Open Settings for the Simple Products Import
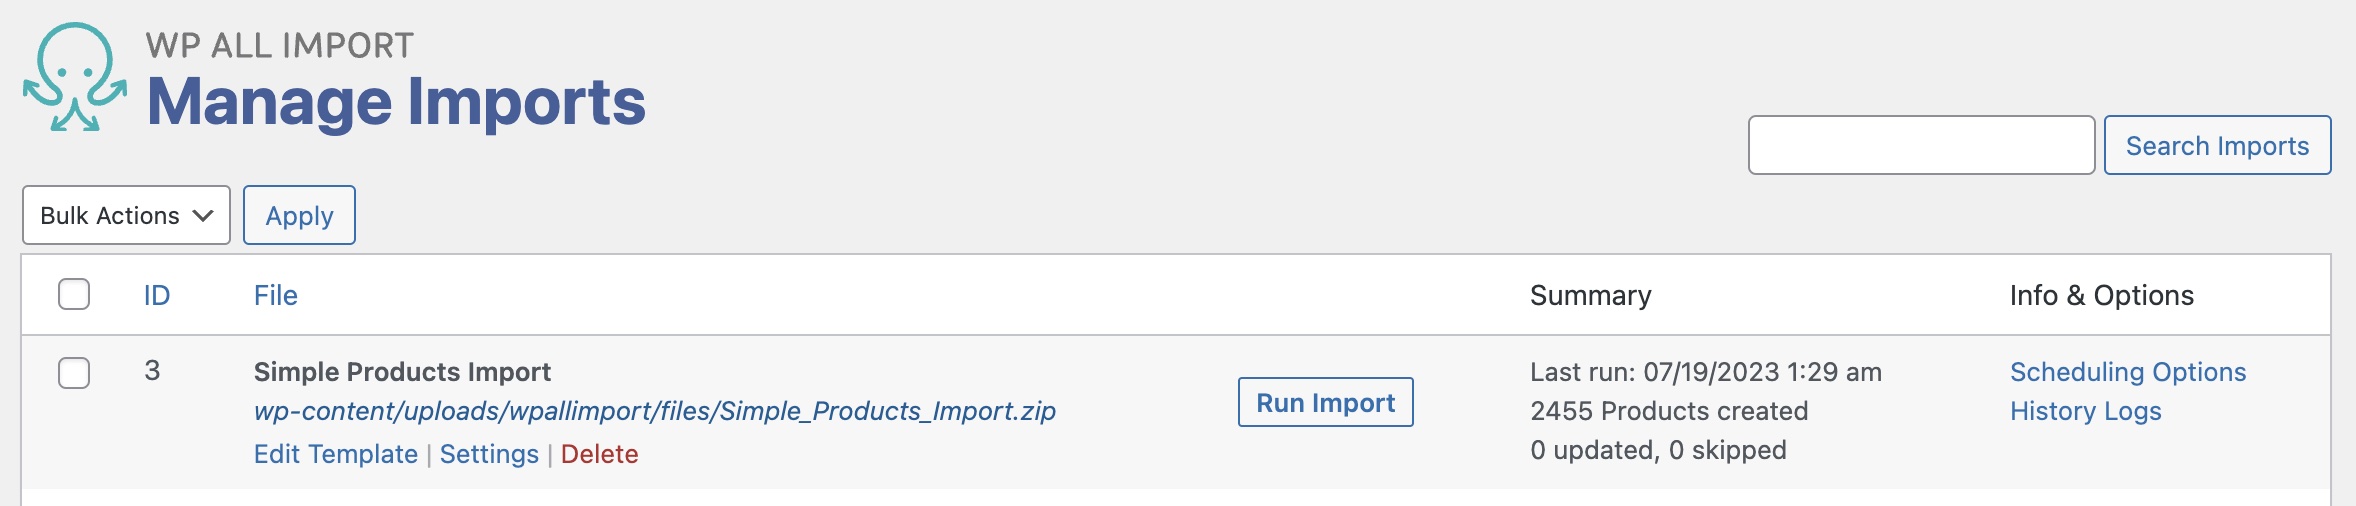This screenshot has height=506, width=2356. tap(489, 454)
